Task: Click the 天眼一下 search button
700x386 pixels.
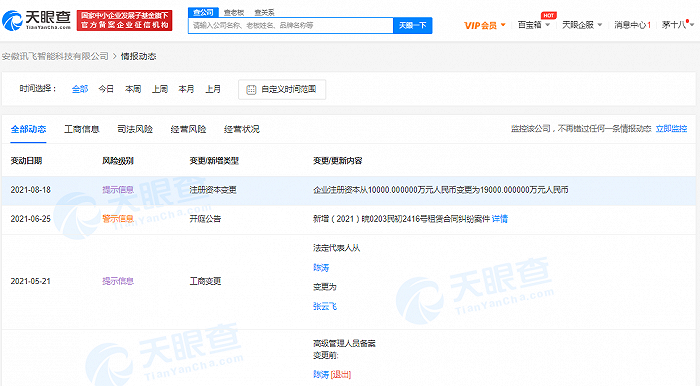Action: point(412,25)
